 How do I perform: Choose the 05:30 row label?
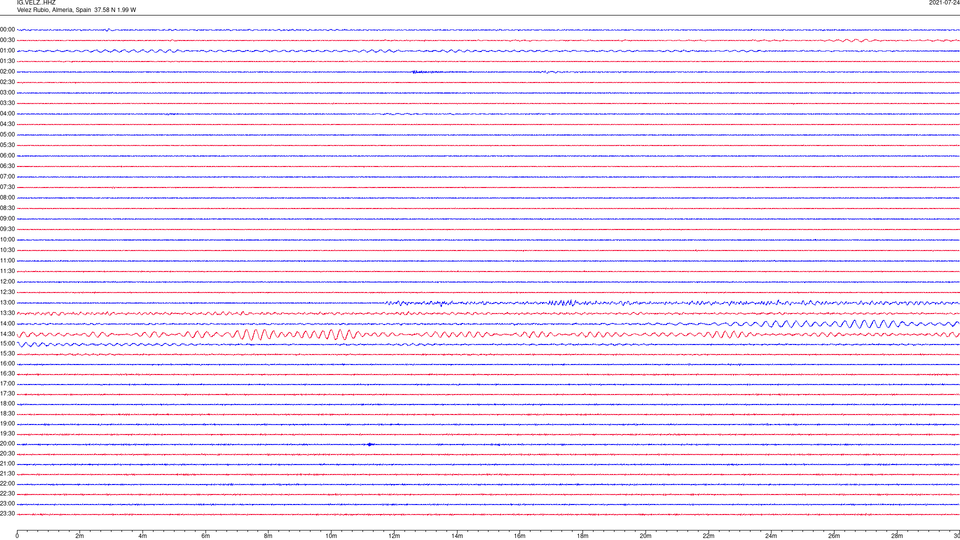tap(7, 145)
